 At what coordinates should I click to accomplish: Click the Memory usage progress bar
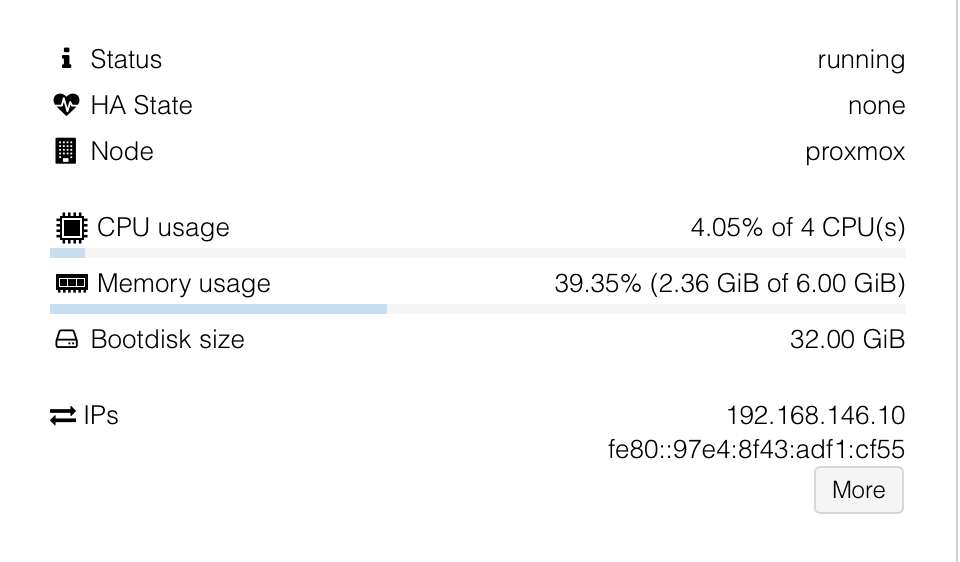pyautogui.click(x=478, y=309)
